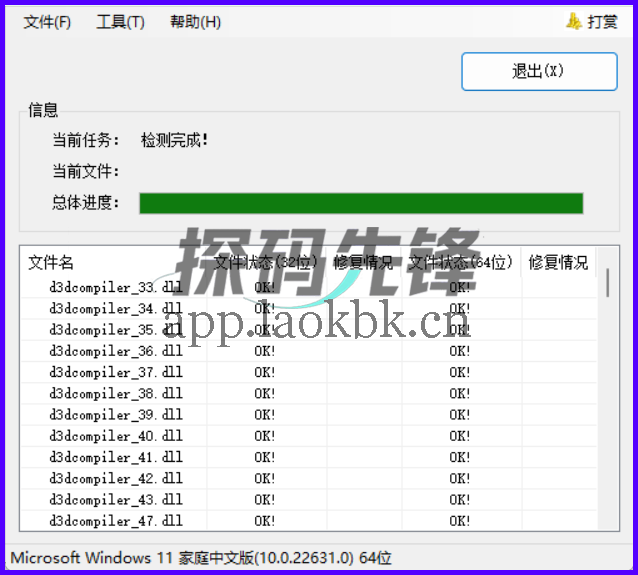The width and height of the screenshot is (638, 575).
Task: Click 64-bit OK! status of d3dcompiler_42.dll
Action: pos(460,478)
